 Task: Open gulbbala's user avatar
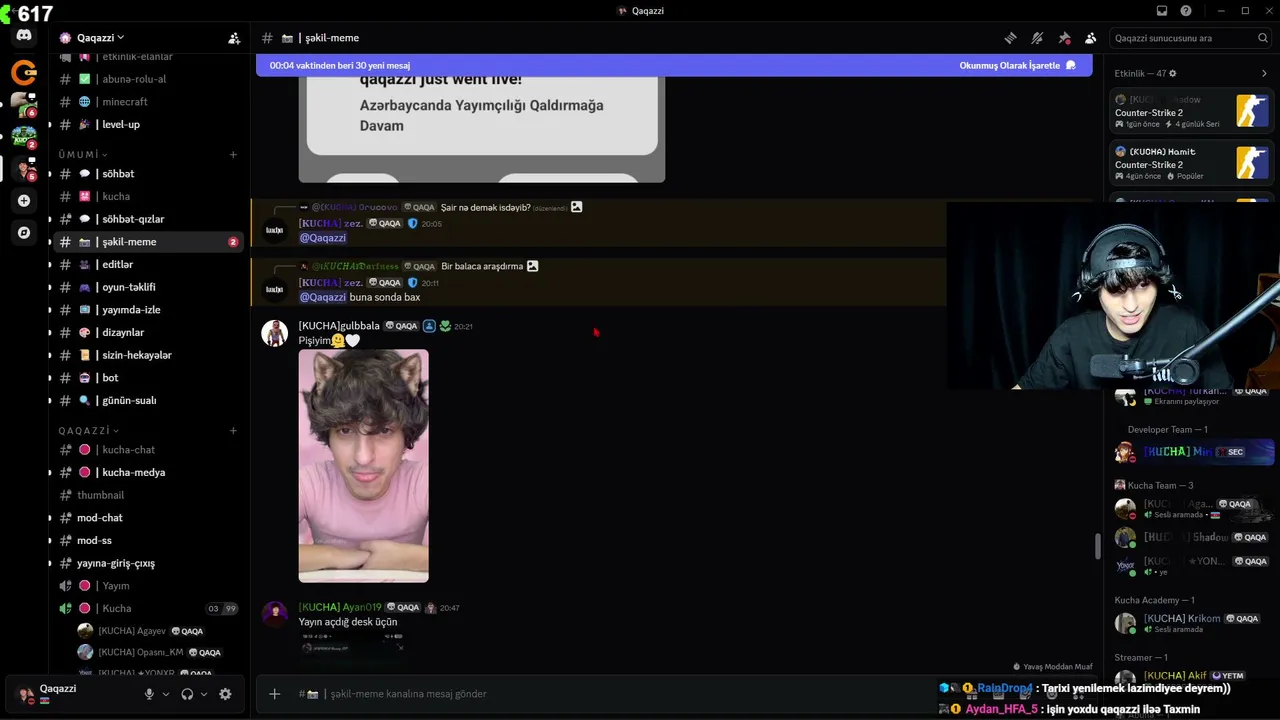275,333
